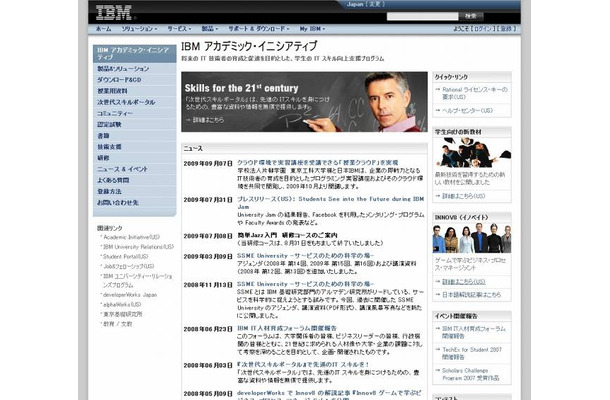Open the SSME University link dated 2008年11月13日
Image resolution: width=610 pixels, height=400 pixels.
[x=306, y=284]
